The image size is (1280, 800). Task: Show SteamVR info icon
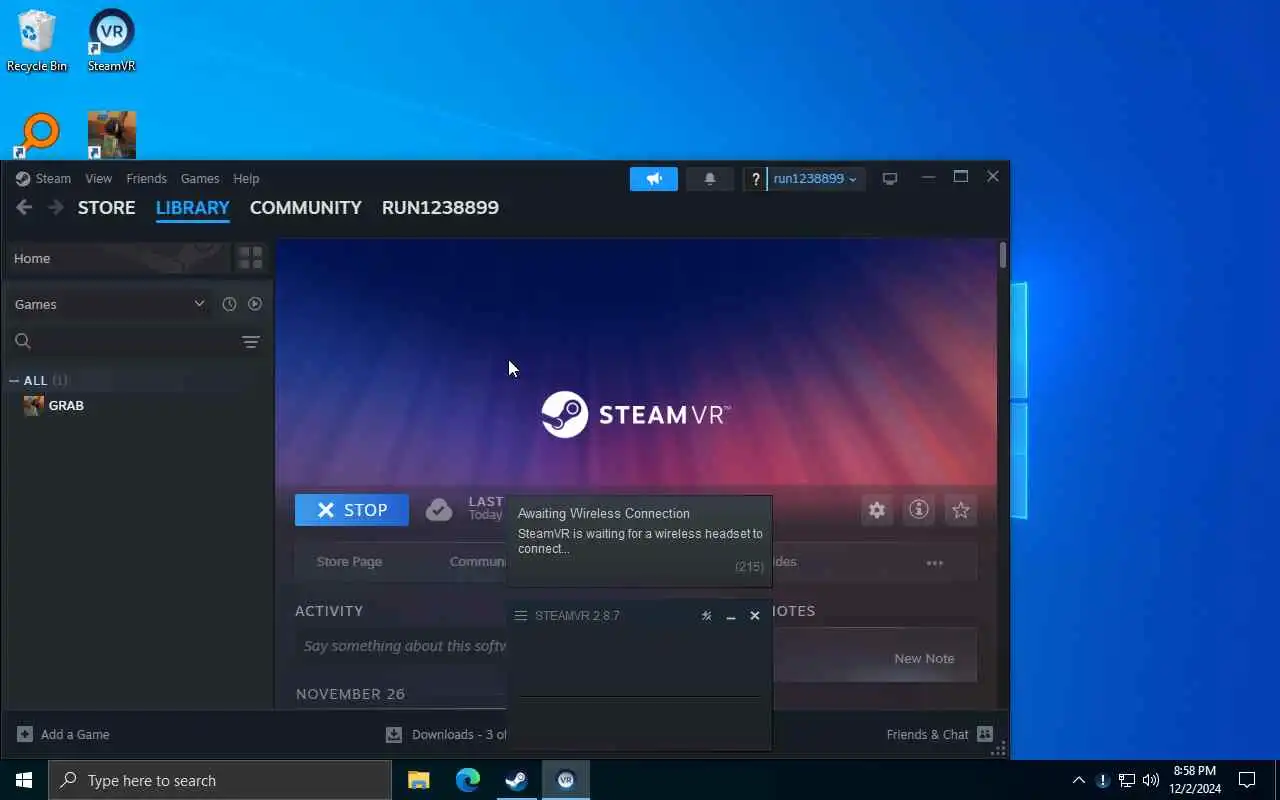tap(919, 510)
